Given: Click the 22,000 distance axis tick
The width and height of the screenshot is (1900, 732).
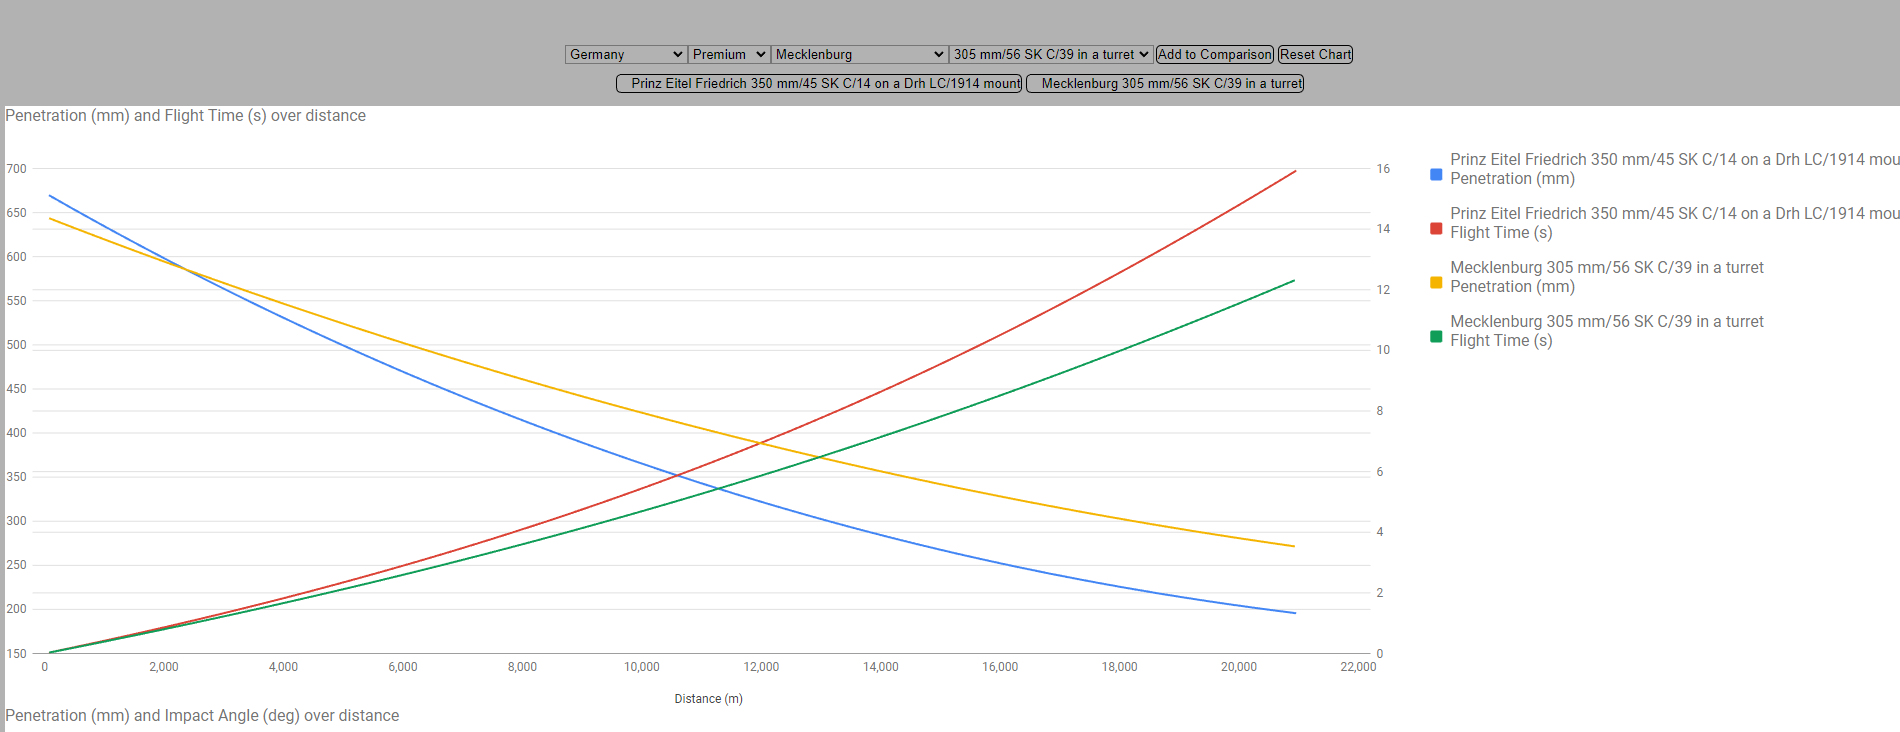Looking at the screenshot, I should click(x=1358, y=667).
